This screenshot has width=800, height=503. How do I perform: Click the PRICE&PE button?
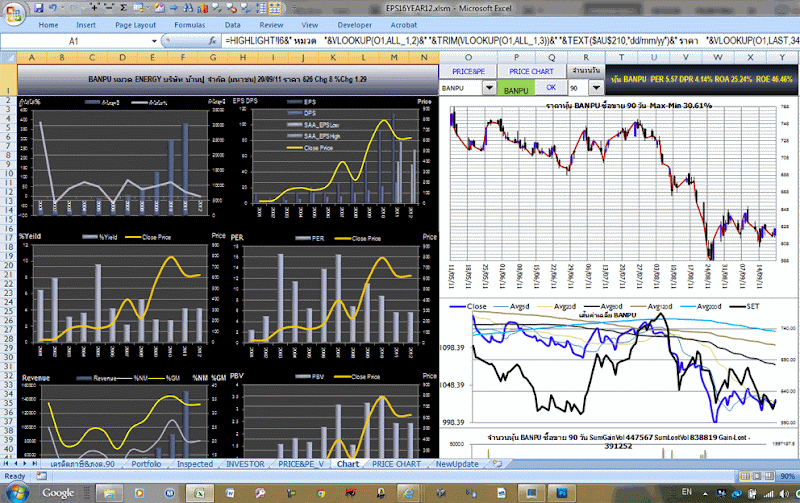tap(468, 71)
